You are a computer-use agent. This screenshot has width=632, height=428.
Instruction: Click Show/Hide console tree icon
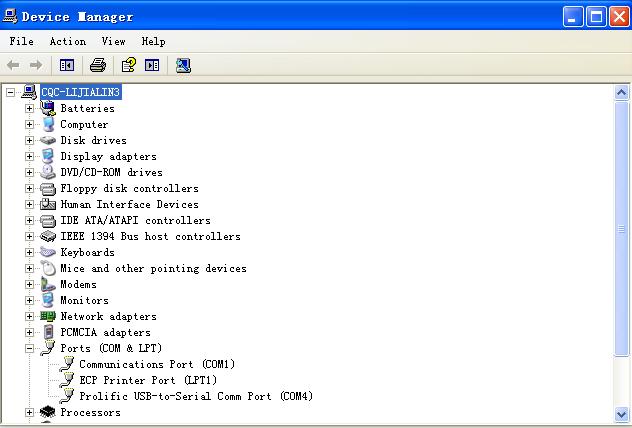67,65
